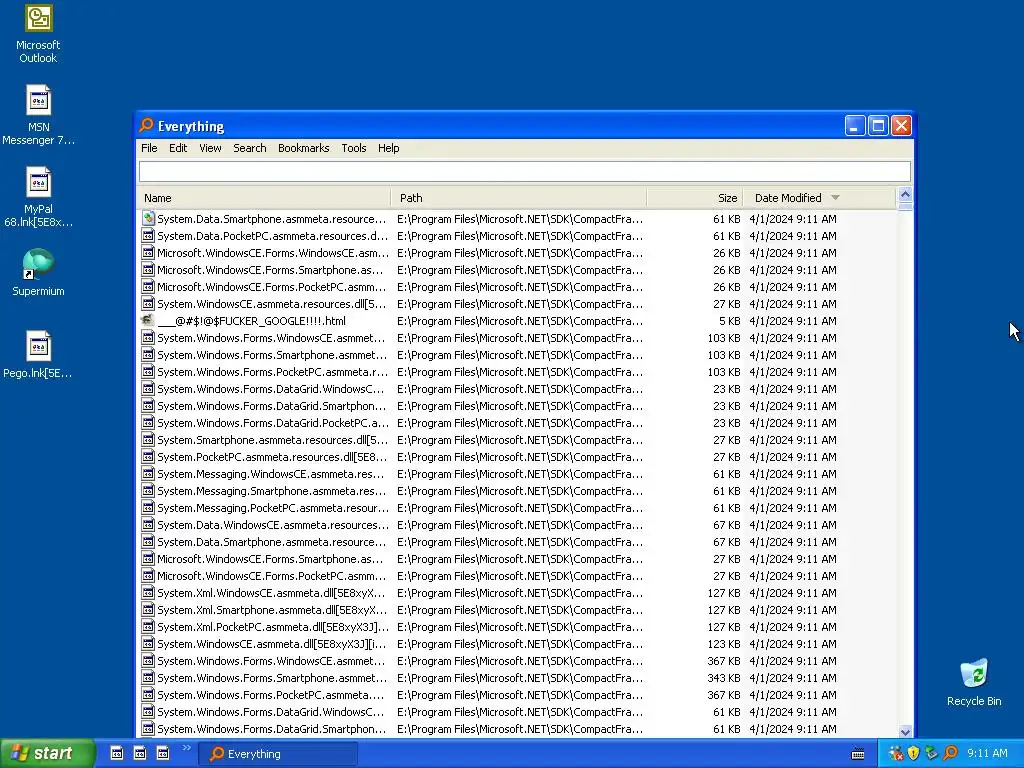
Task: Select the Recycle Bin icon
Action: 974,682
